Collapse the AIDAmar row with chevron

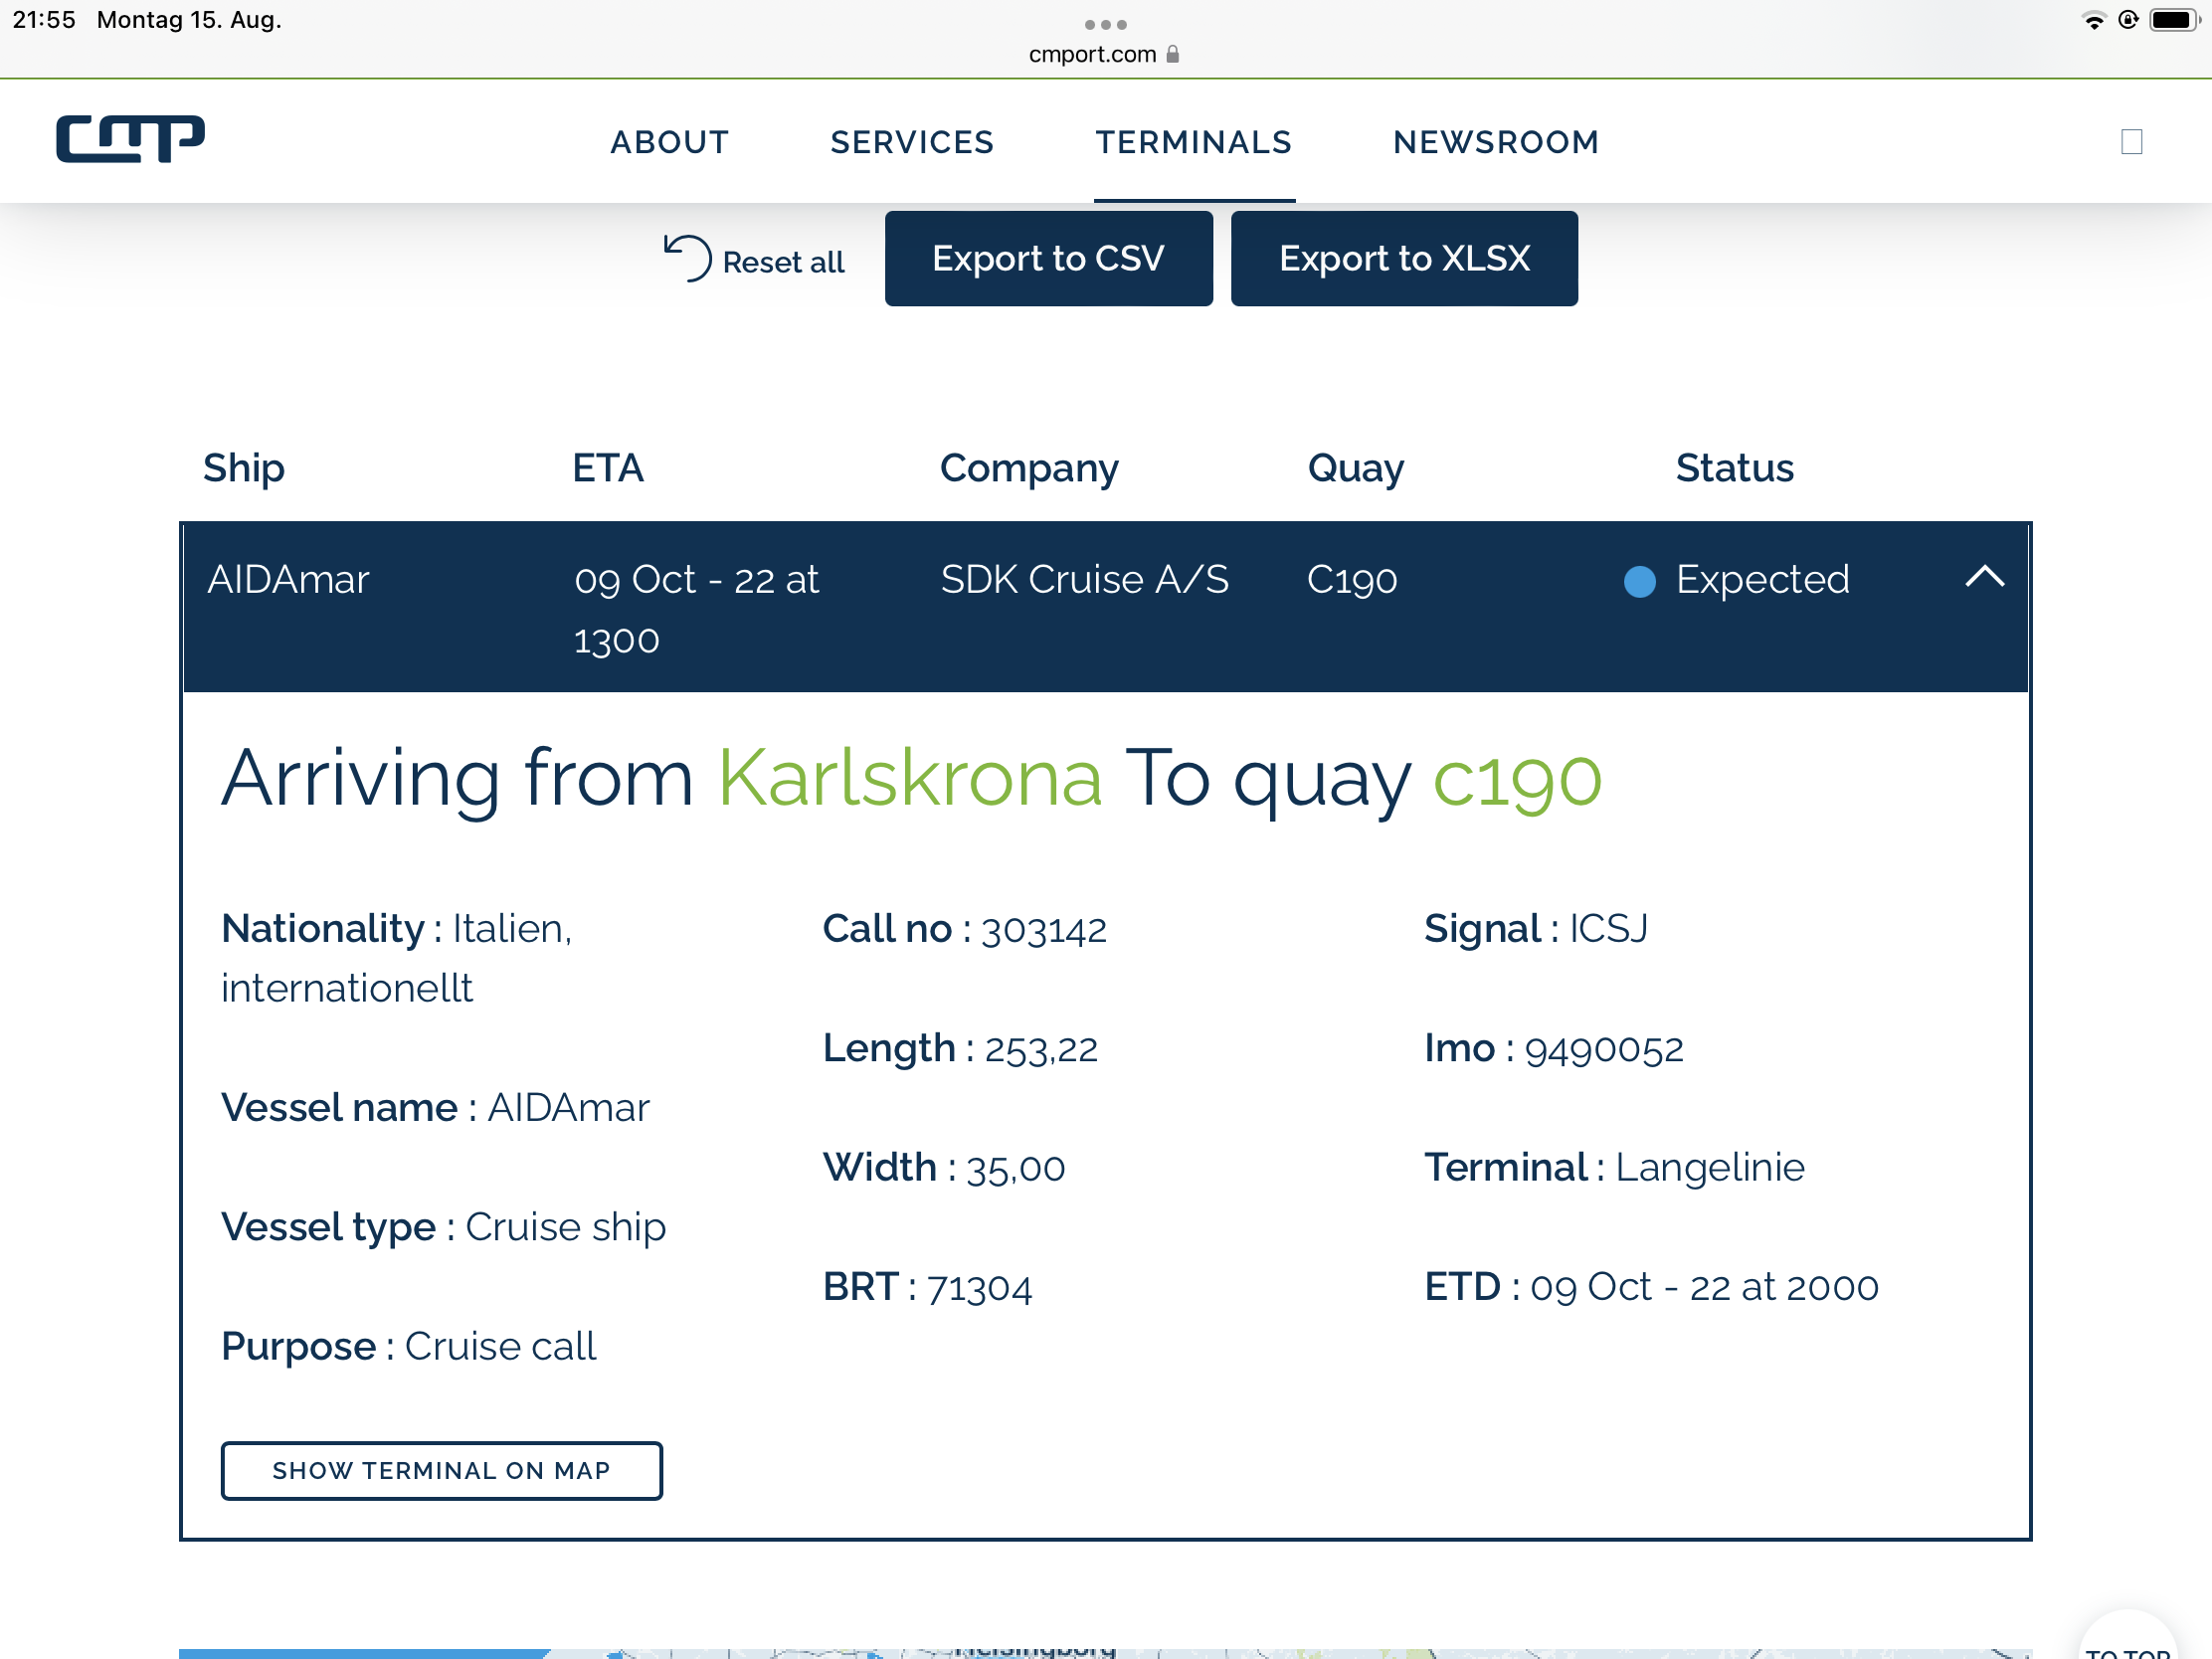(1984, 577)
